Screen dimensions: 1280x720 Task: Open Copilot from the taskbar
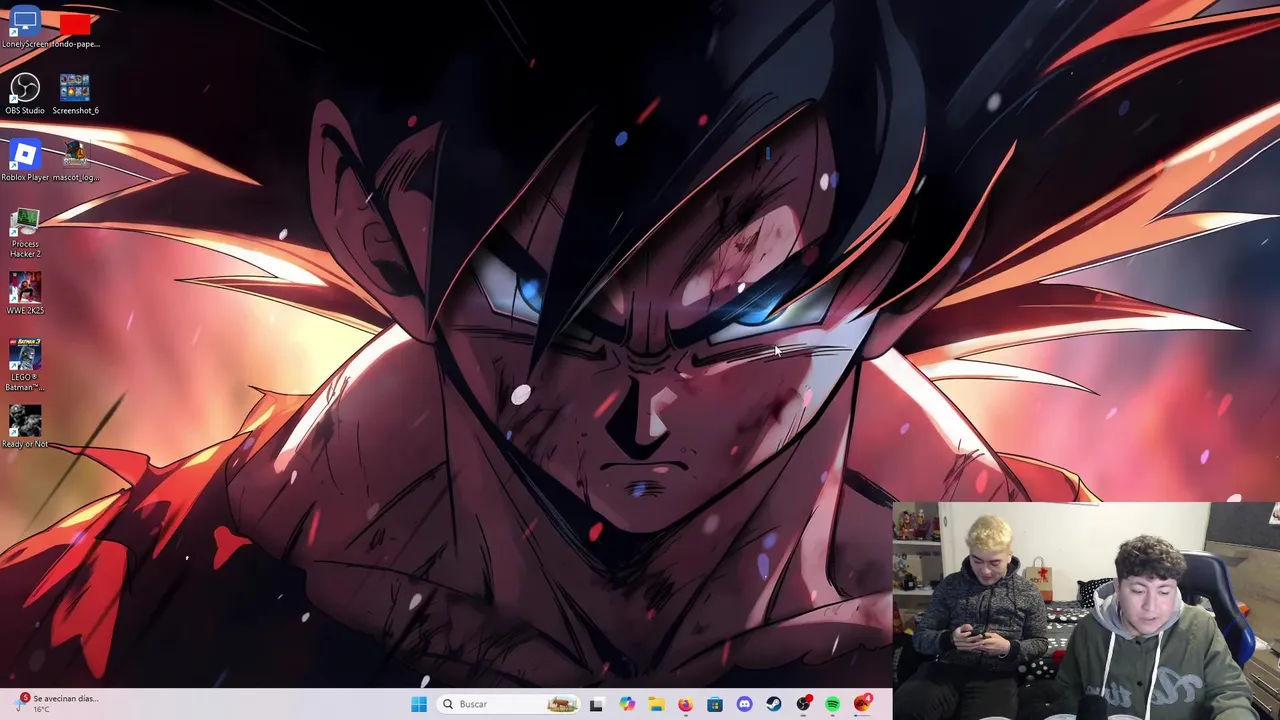pyautogui.click(x=627, y=704)
